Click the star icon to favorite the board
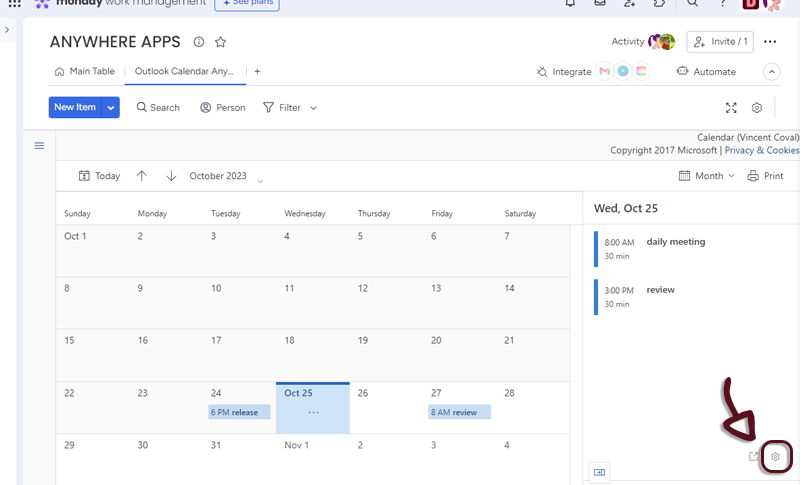The height and width of the screenshot is (485, 800). point(220,42)
